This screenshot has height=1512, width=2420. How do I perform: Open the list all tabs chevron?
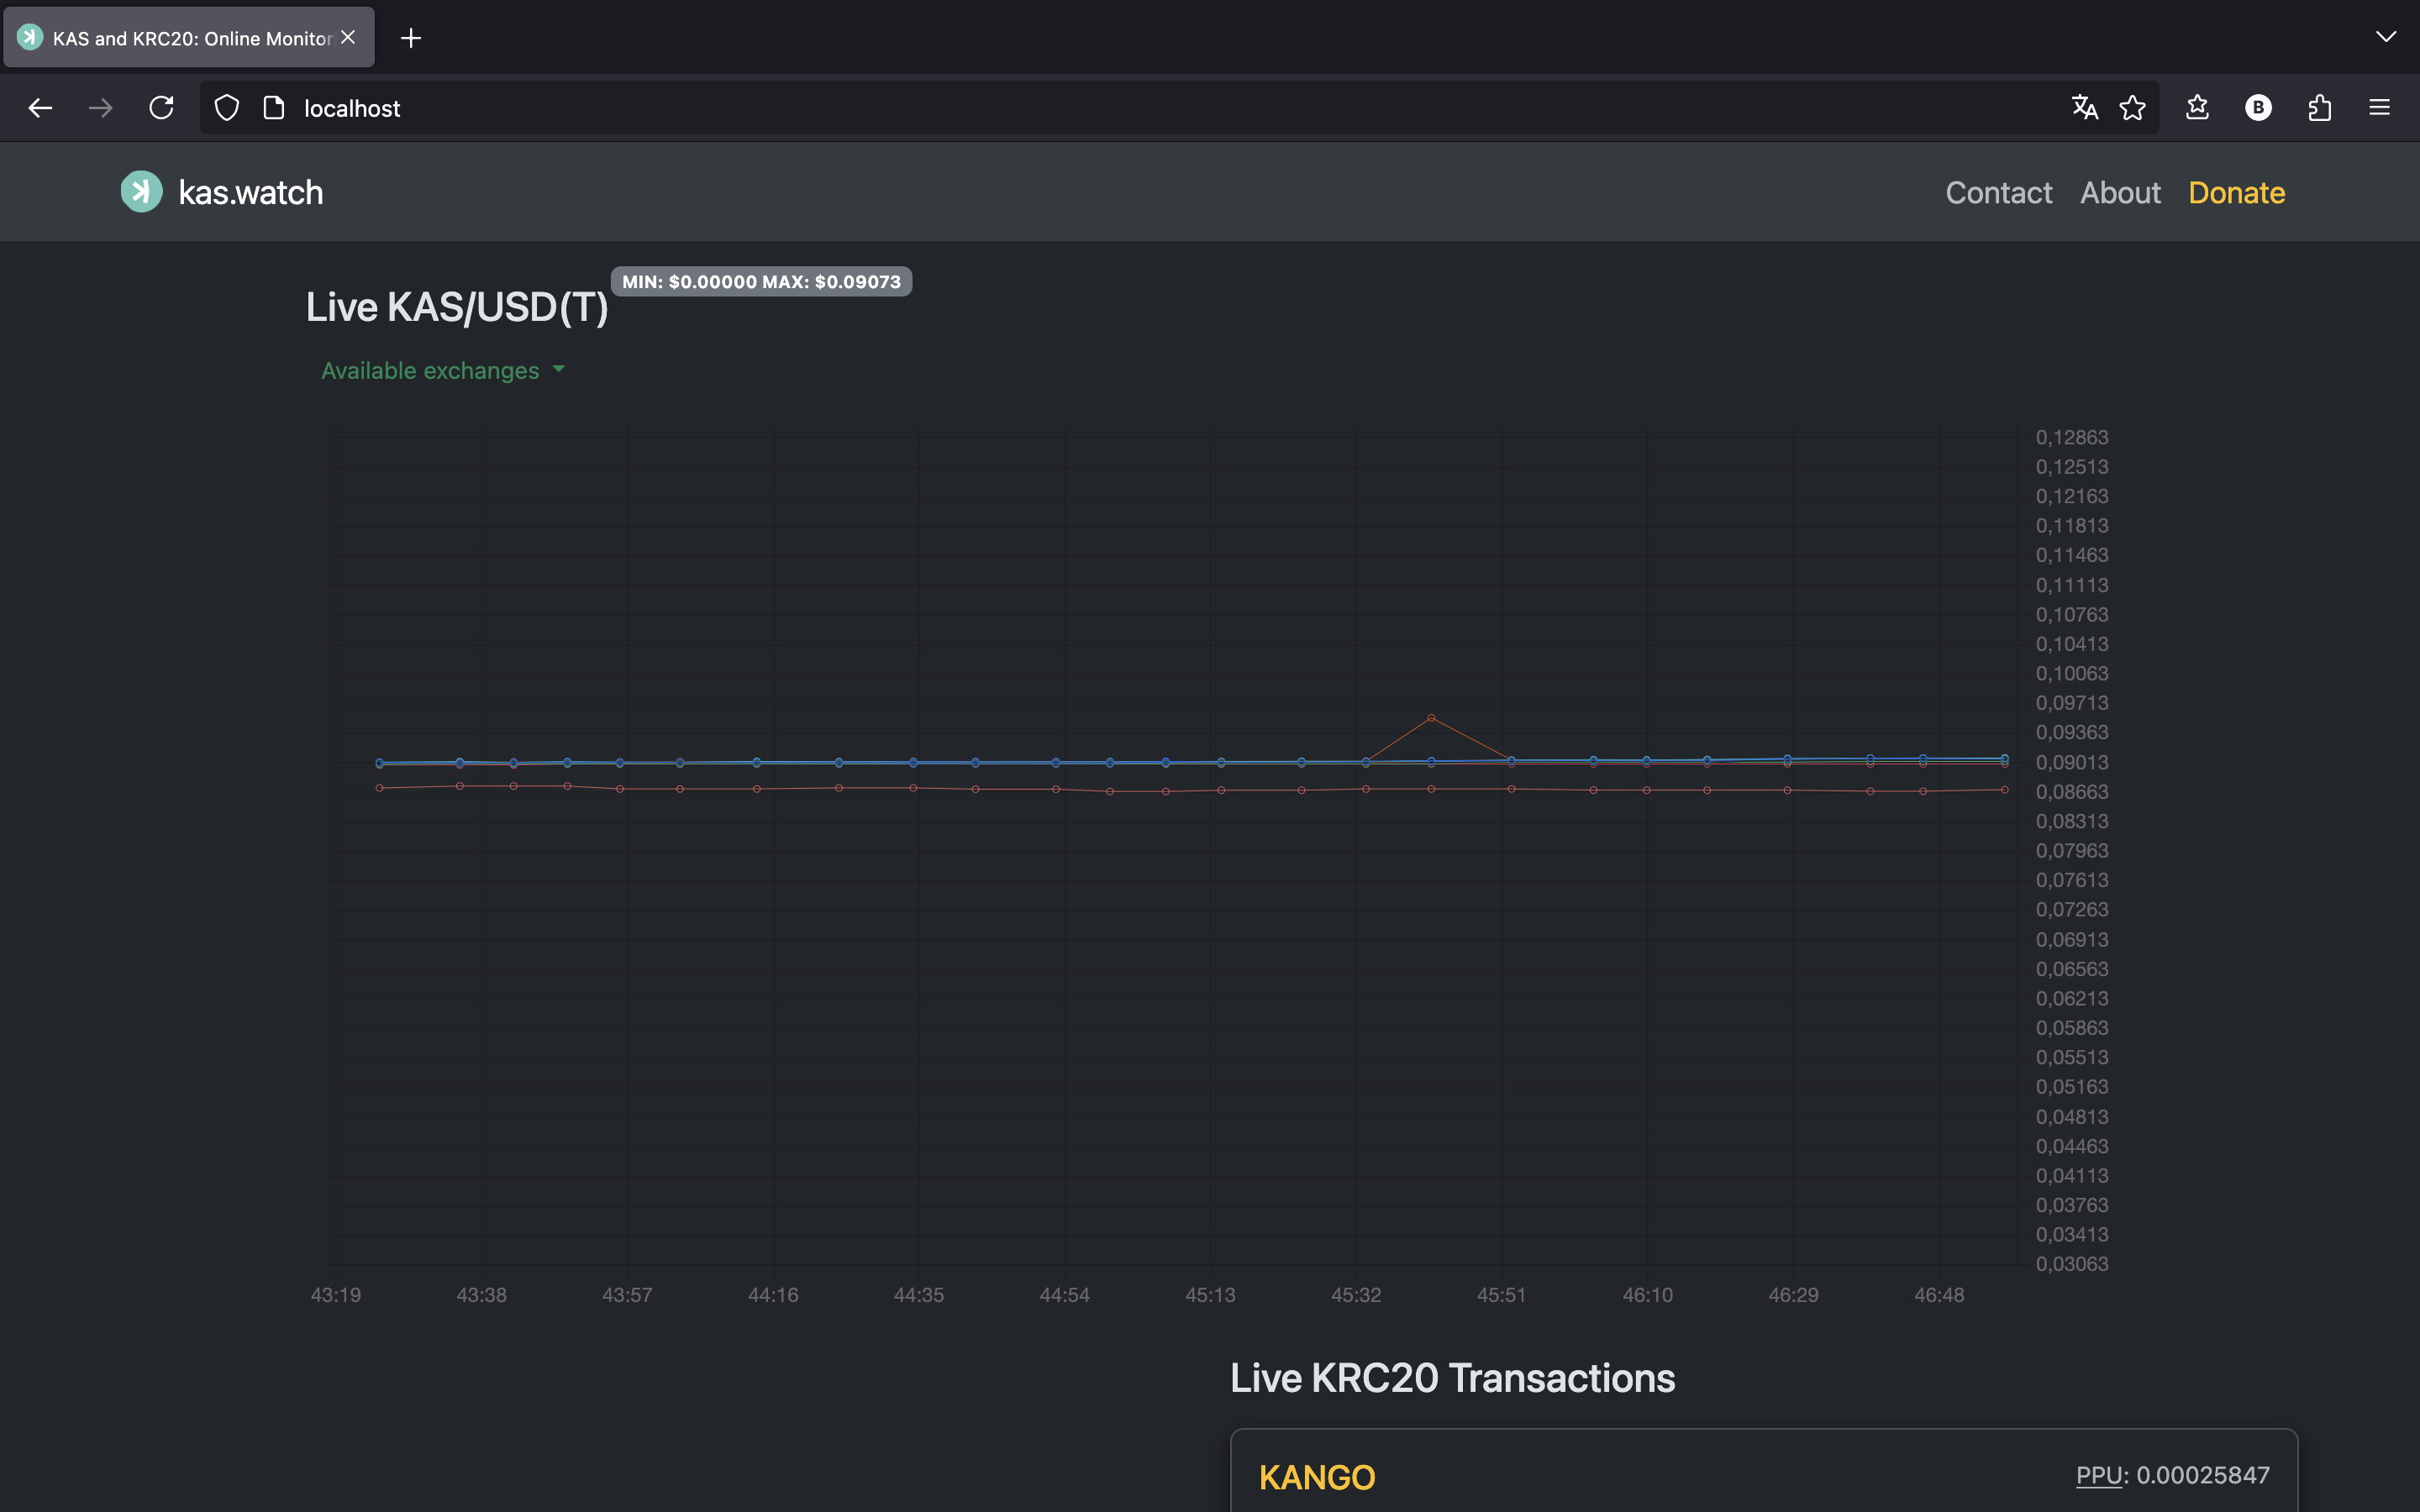point(2385,37)
